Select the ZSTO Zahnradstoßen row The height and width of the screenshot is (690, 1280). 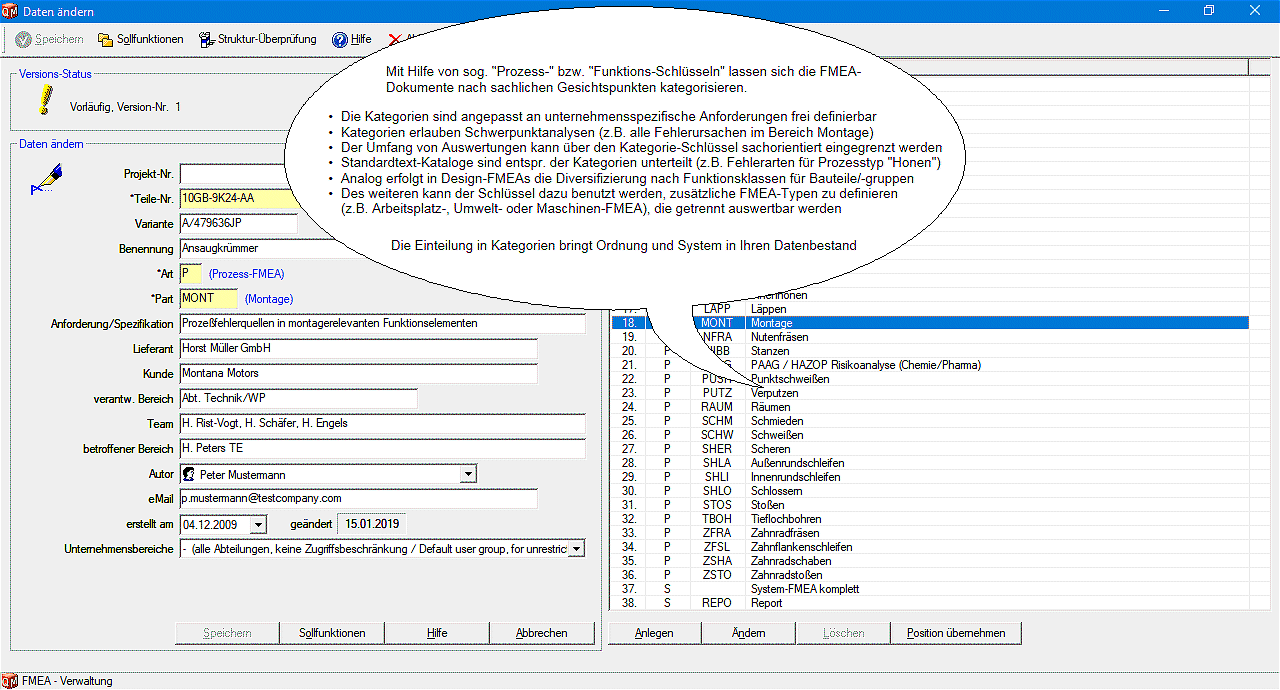[x=929, y=575]
